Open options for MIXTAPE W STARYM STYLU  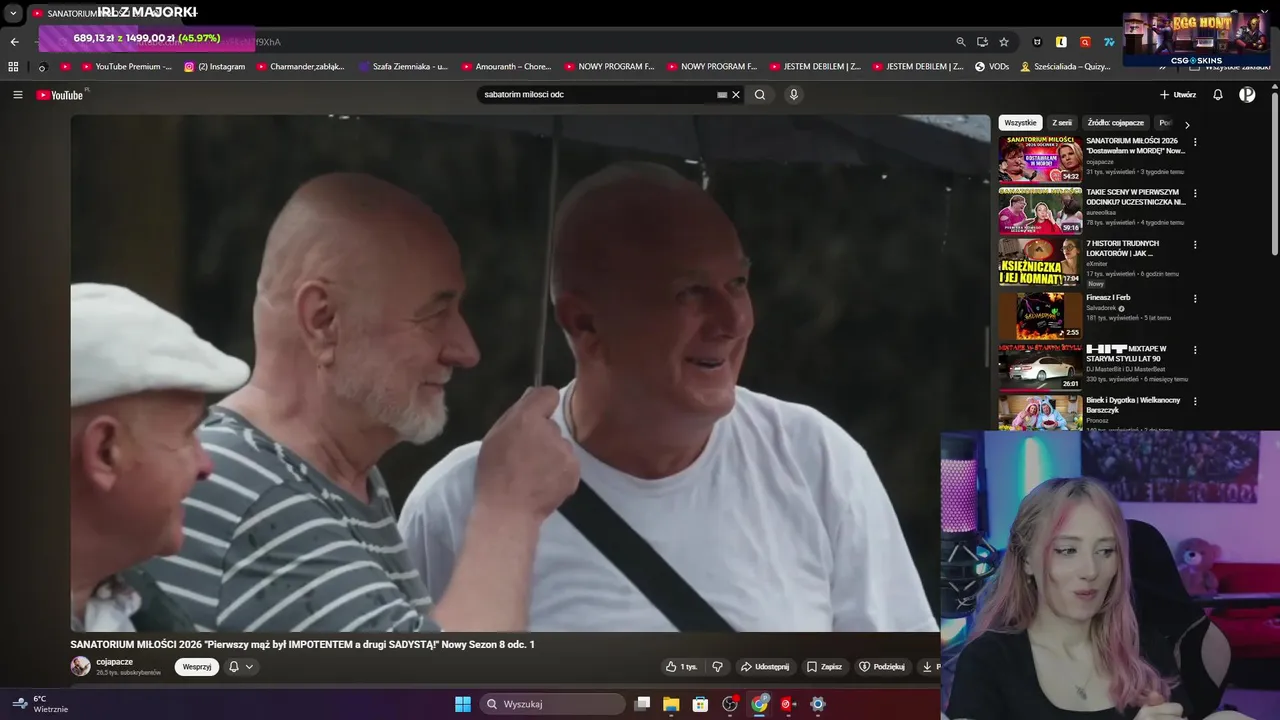(1195, 350)
